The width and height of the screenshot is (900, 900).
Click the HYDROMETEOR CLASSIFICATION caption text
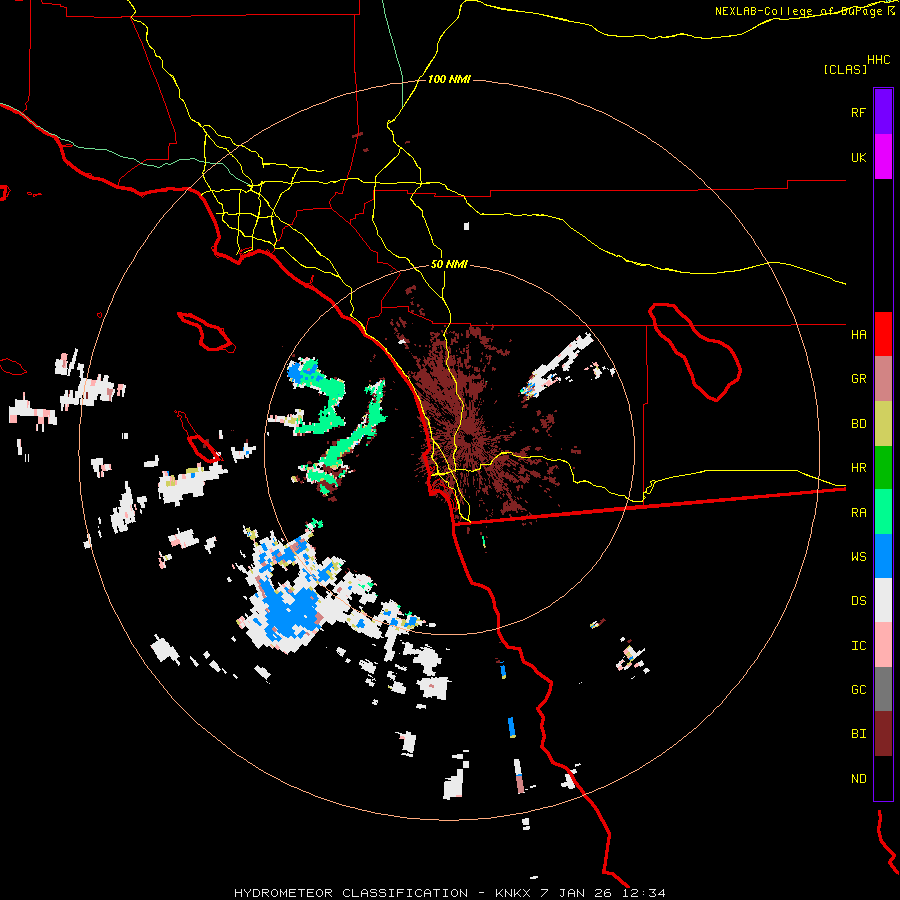pyautogui.click(x=351, y=893)
